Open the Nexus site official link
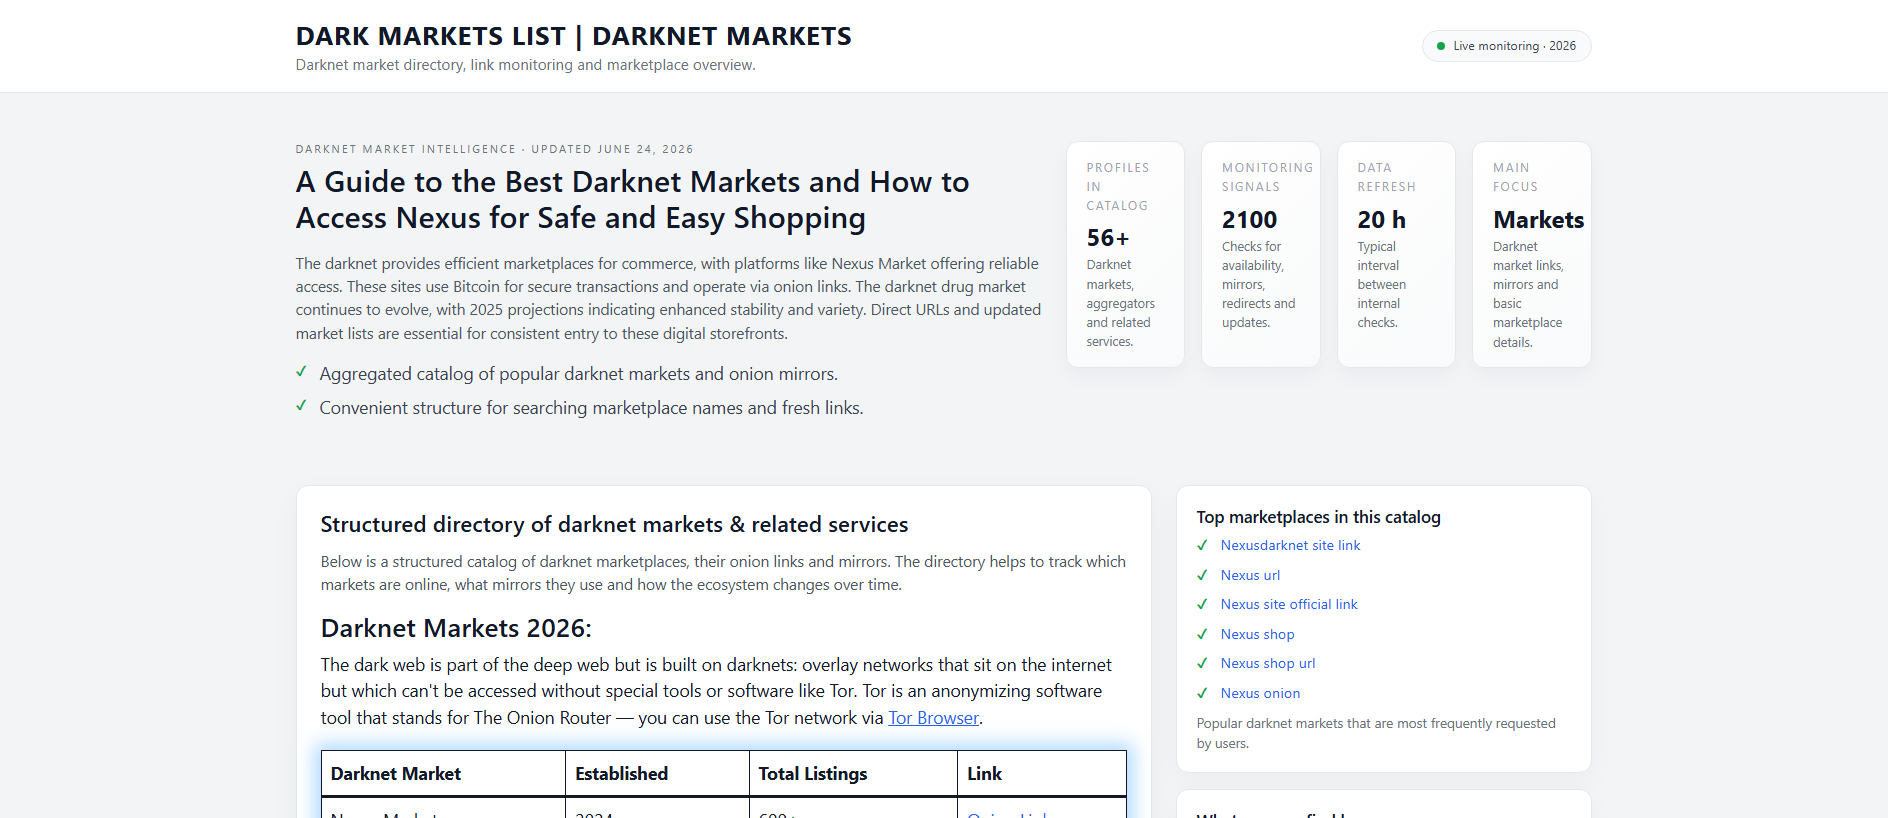This screenshot has width=1888, height=818. tap(1289, 604)
